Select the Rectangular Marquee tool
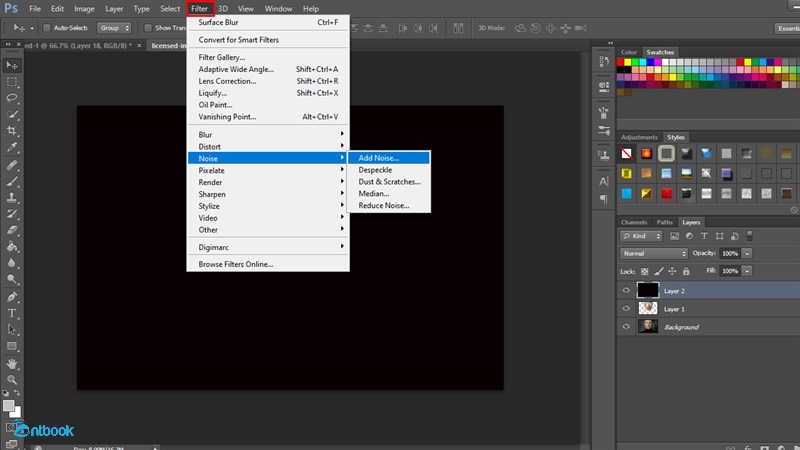800x450 pixels. [x=12, y=82]
